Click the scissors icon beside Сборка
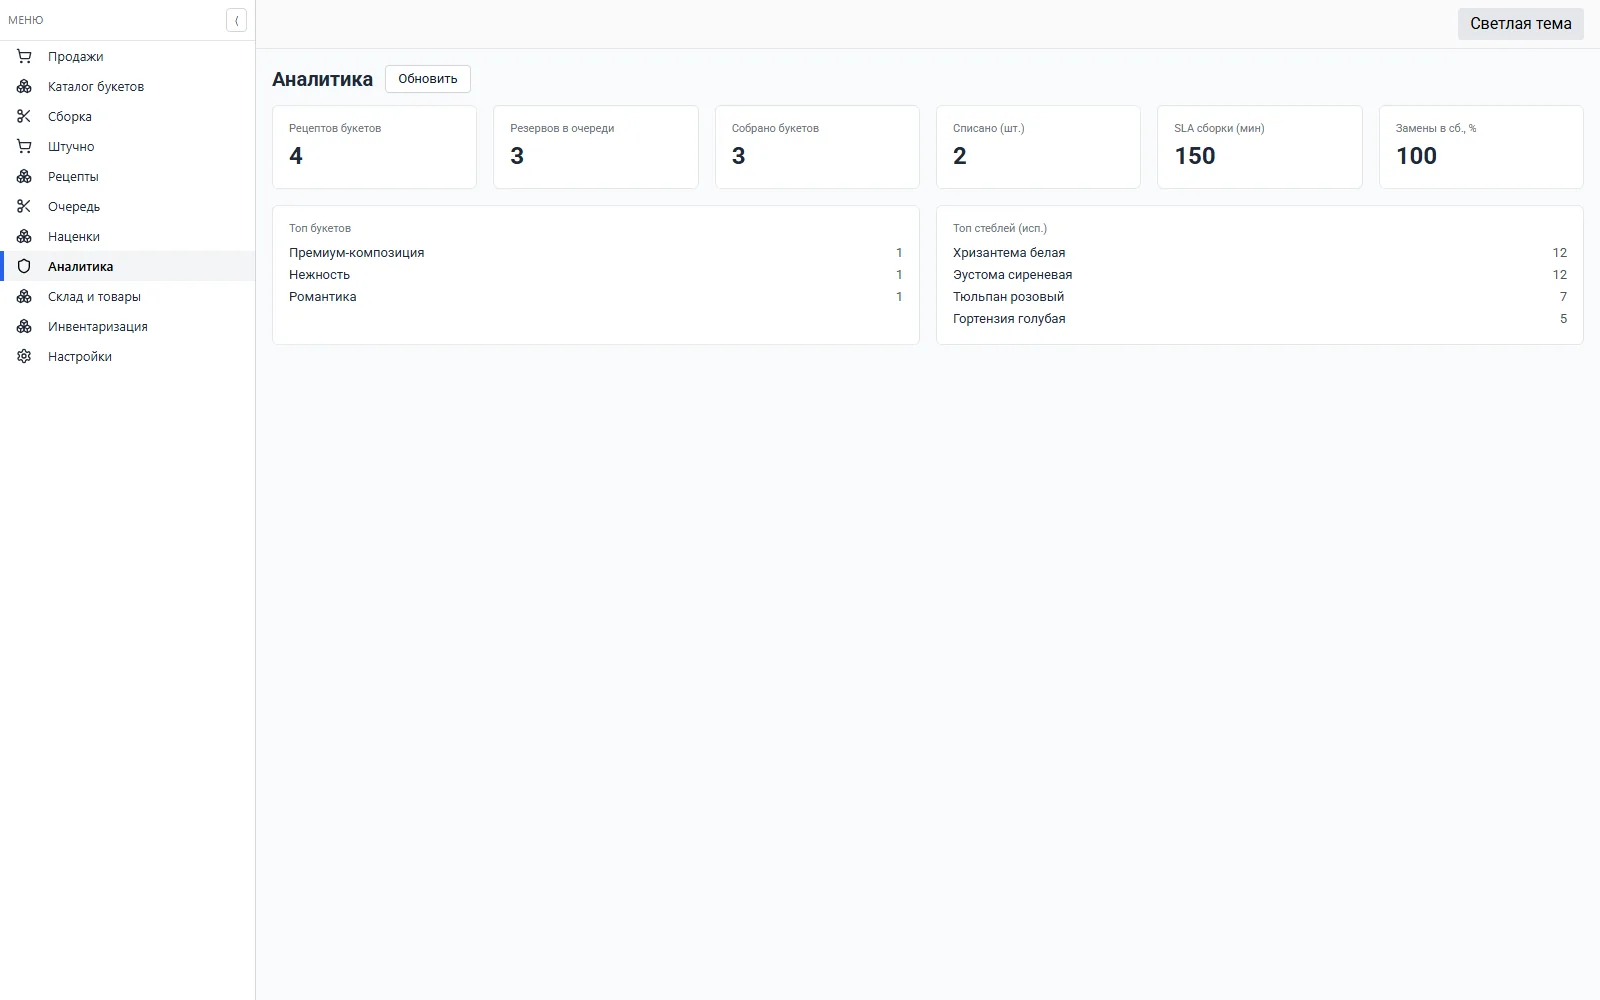Screen dimensions: 1600x1000 24,116
